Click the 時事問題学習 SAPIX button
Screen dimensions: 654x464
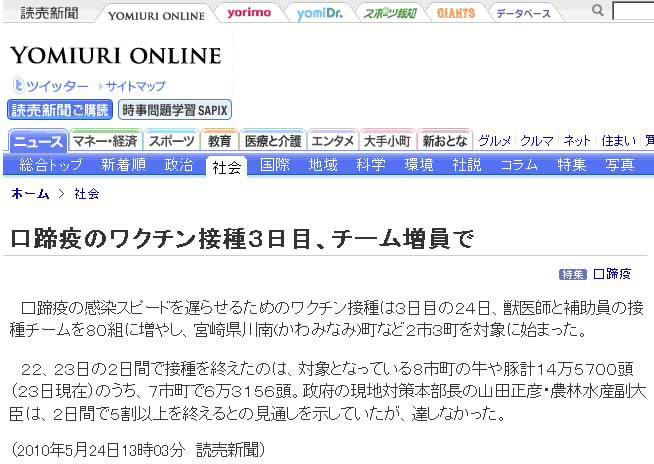(174, 110)
